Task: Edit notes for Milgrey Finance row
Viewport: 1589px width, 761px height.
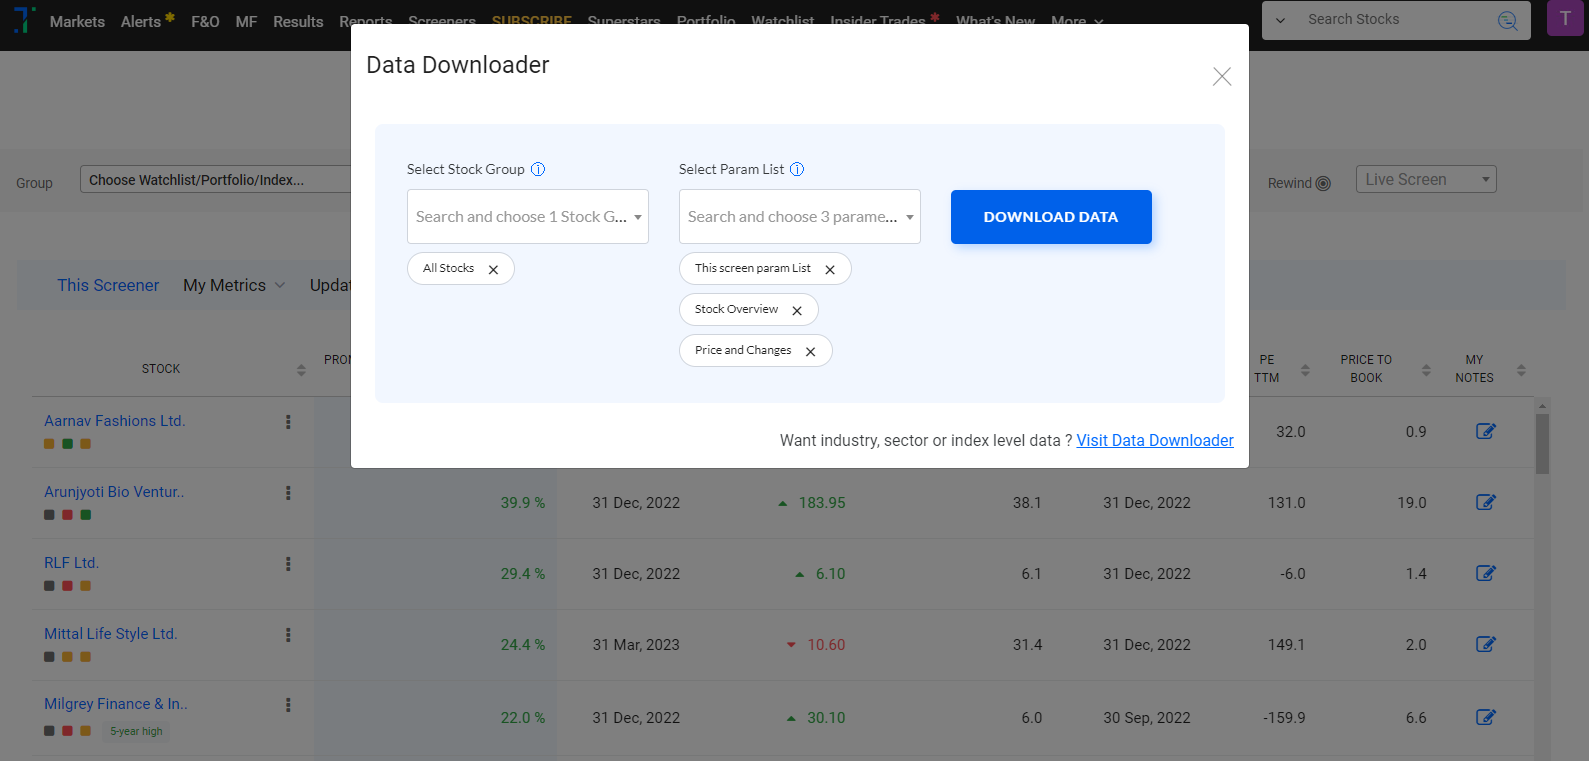Action: click(1486, 717)
